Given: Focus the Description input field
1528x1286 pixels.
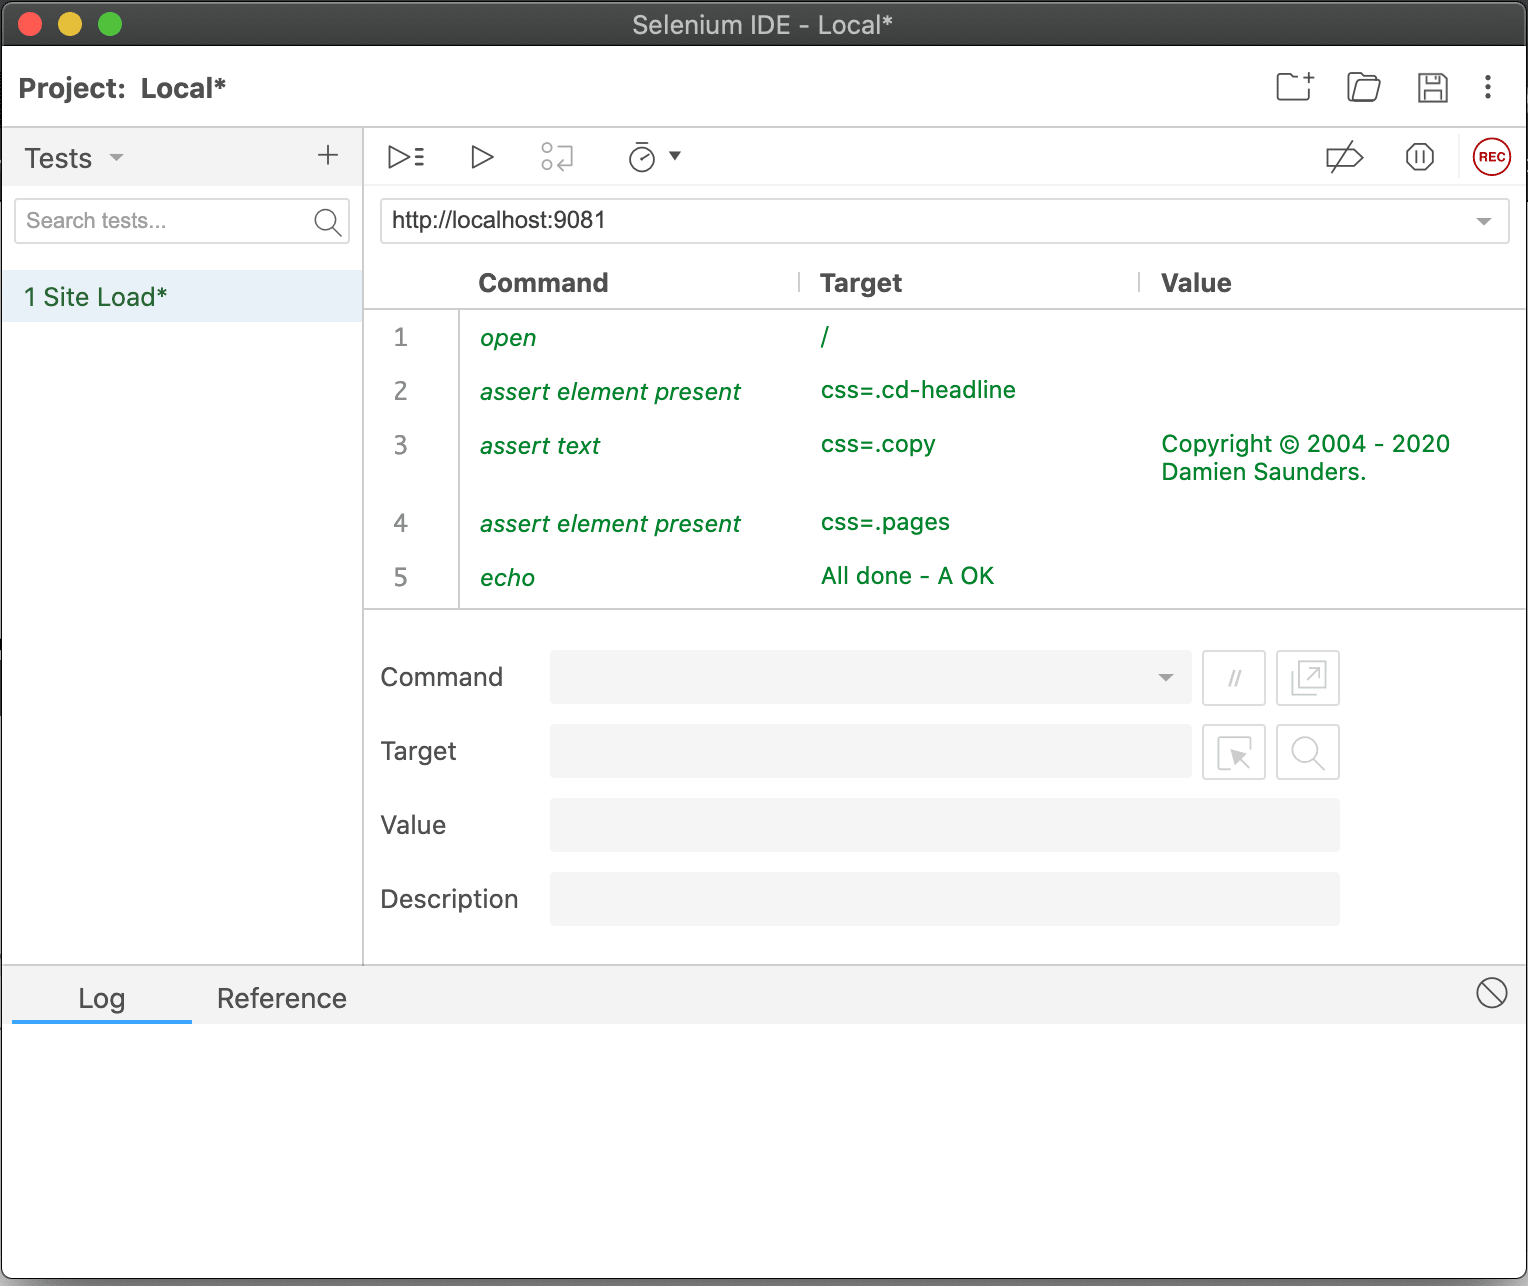Looking at the screenshot, I should [945, 899].
